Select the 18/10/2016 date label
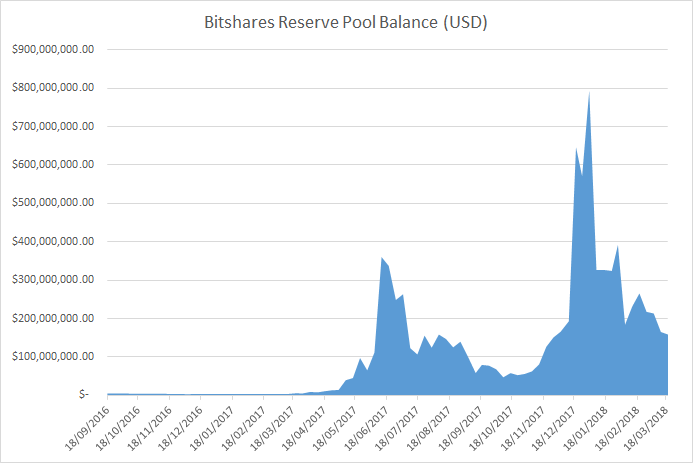693x463 pixels. click(118, 427)
